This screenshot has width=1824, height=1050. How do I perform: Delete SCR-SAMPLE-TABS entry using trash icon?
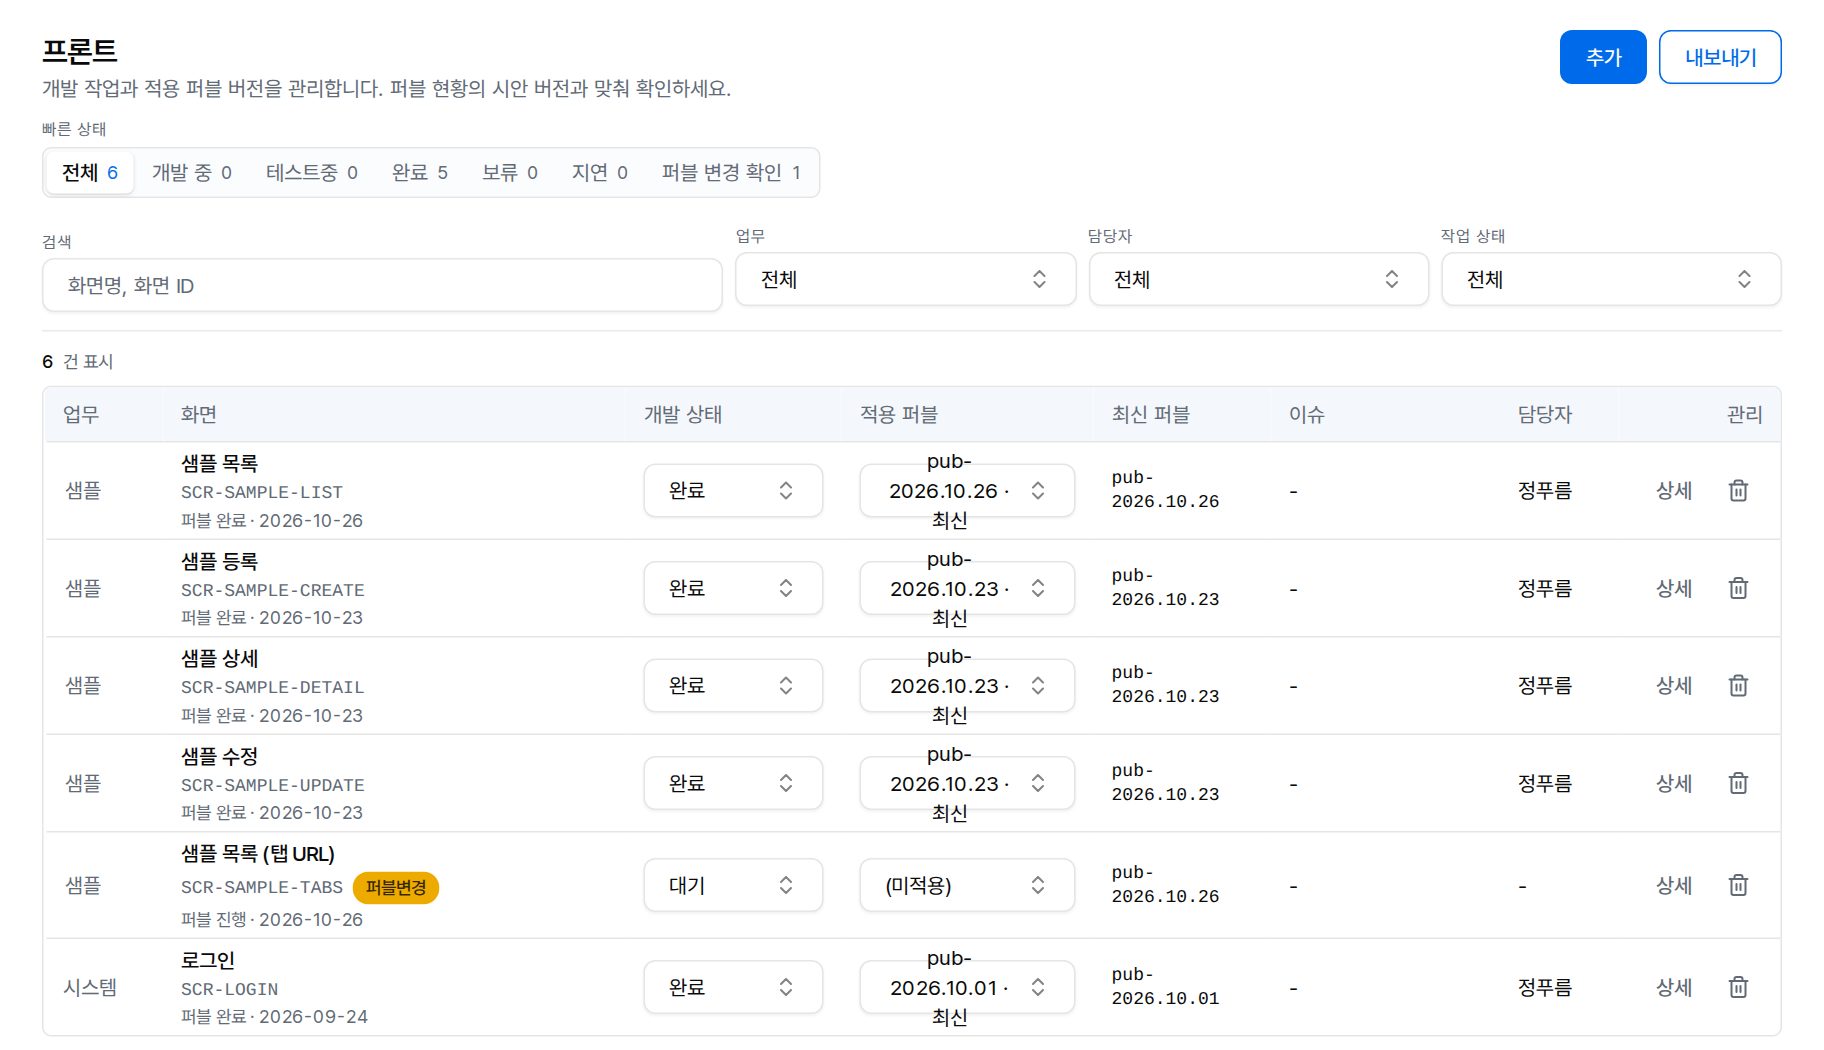pos(1738,885)
